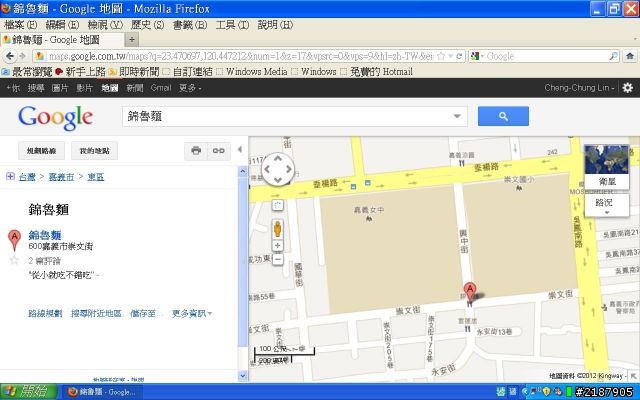
Task: Open 最常瀏覽 bookmark
Action: click(27, 72)
